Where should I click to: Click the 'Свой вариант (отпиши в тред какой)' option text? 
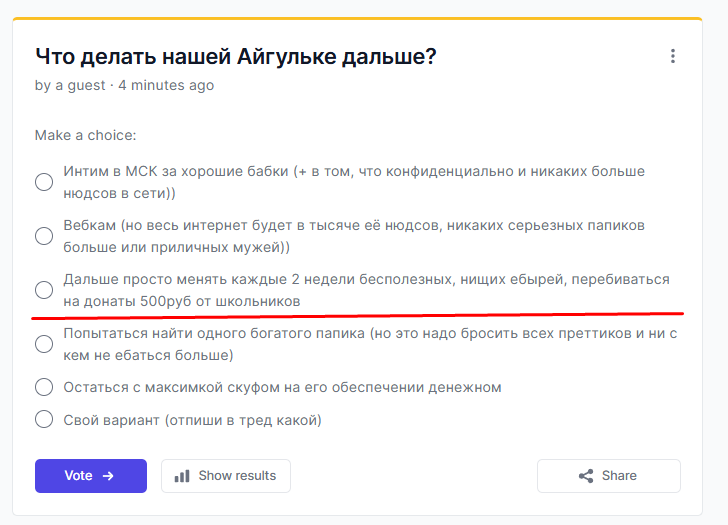193,420
